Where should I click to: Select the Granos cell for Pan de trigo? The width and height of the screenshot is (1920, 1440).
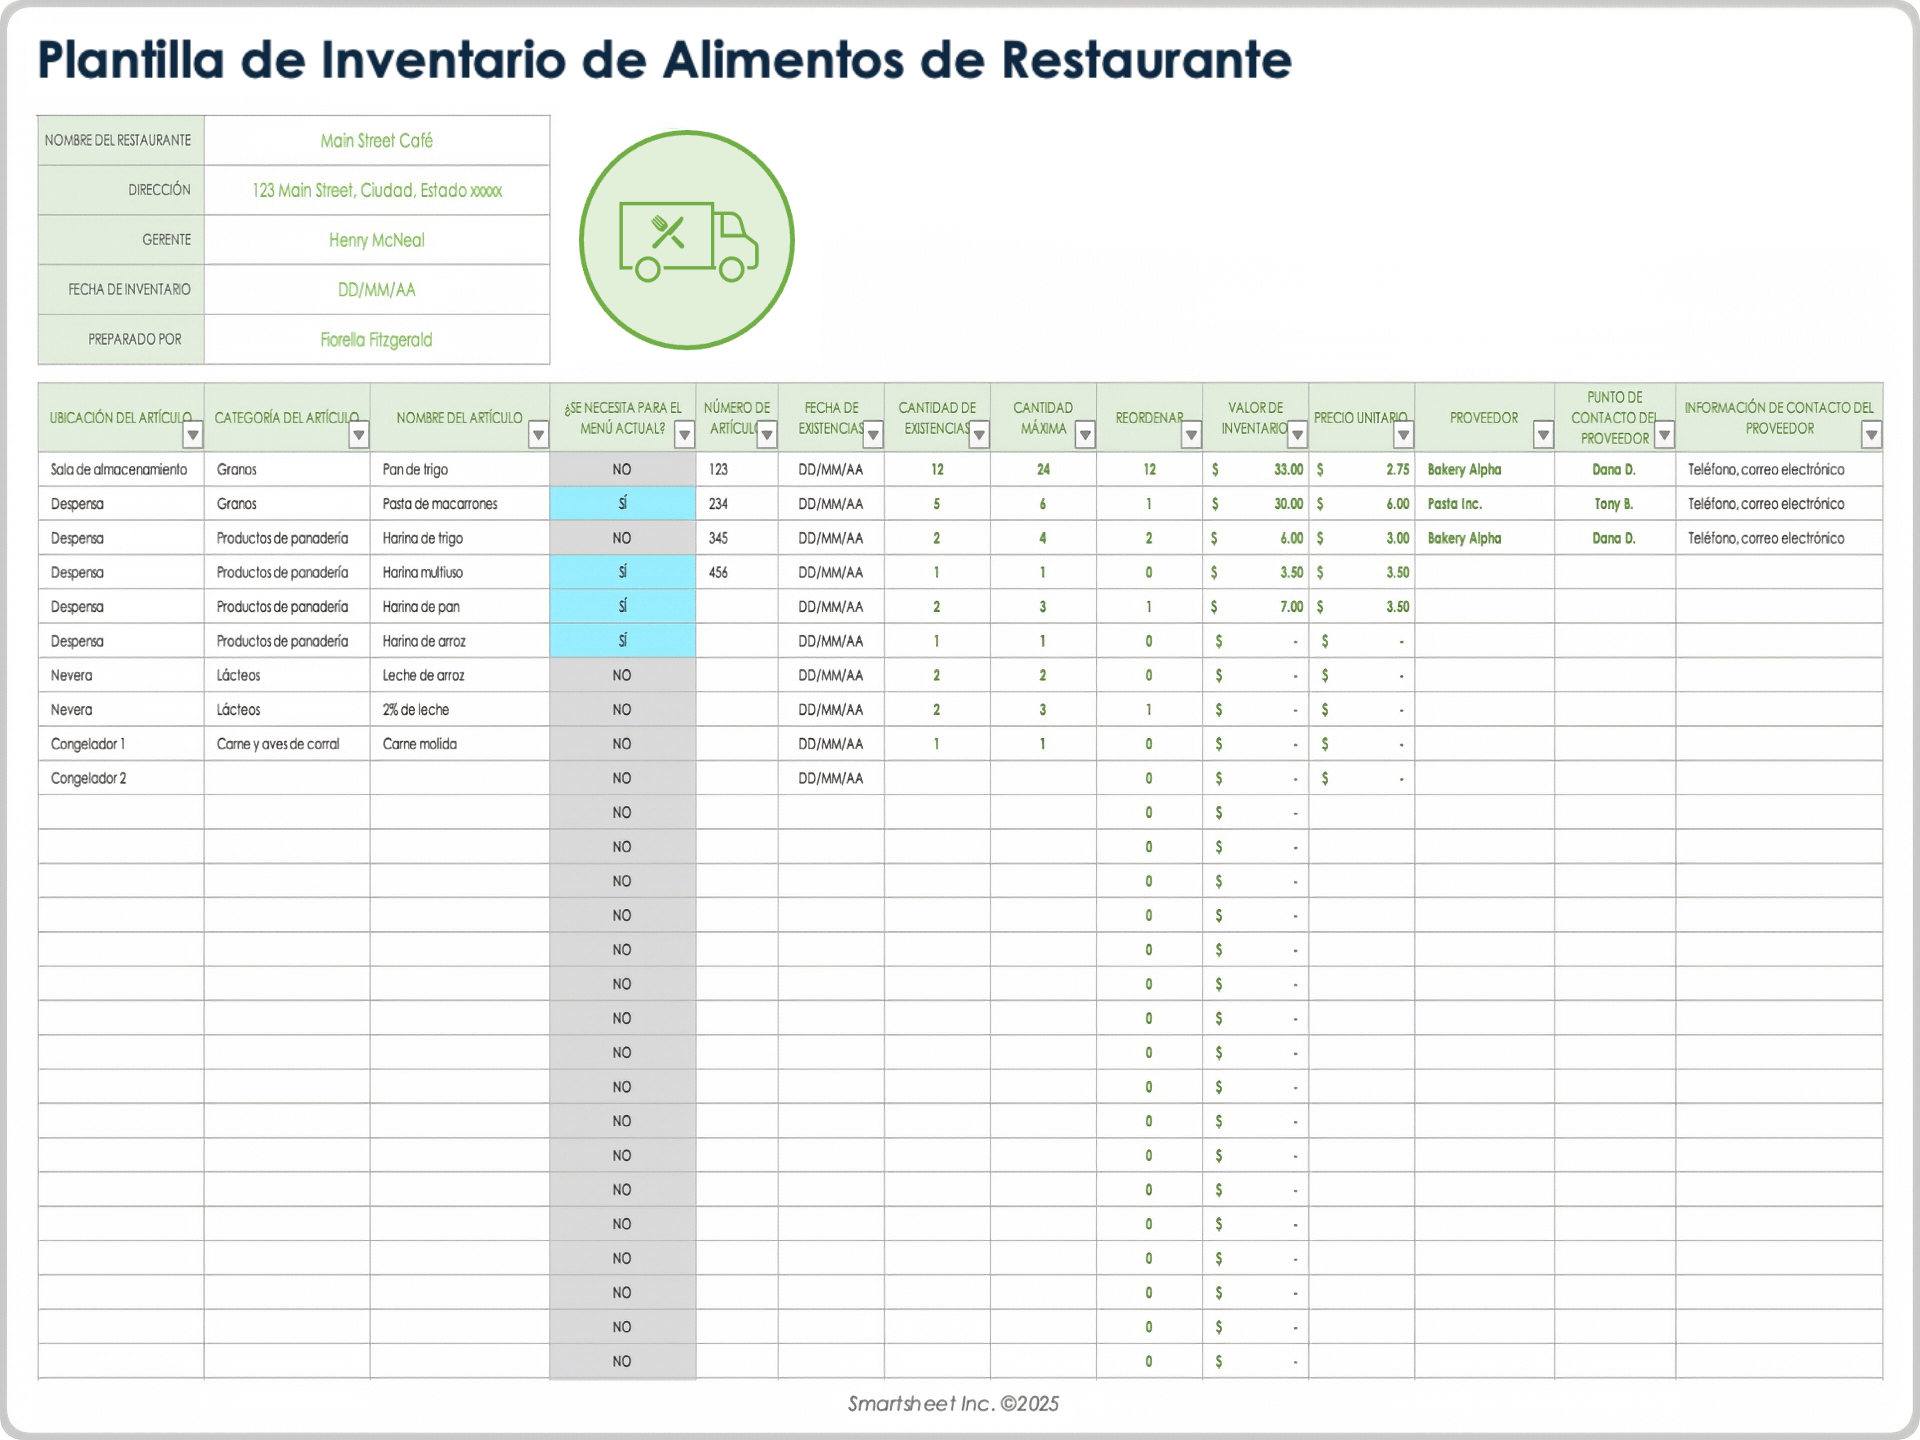tap(287, 470)
